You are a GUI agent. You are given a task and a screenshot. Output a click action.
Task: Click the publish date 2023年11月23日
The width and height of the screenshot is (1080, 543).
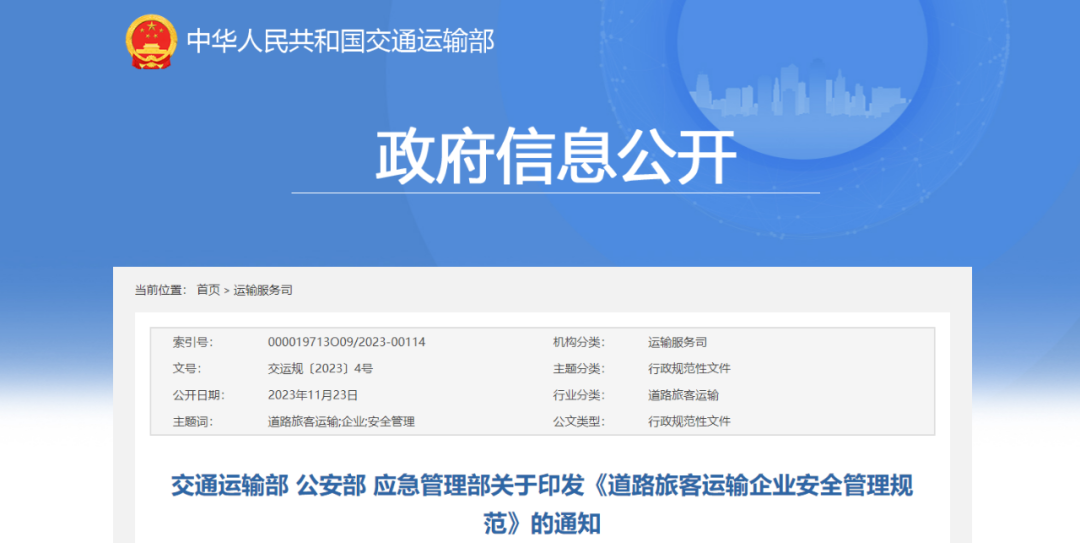pos(313,395)
